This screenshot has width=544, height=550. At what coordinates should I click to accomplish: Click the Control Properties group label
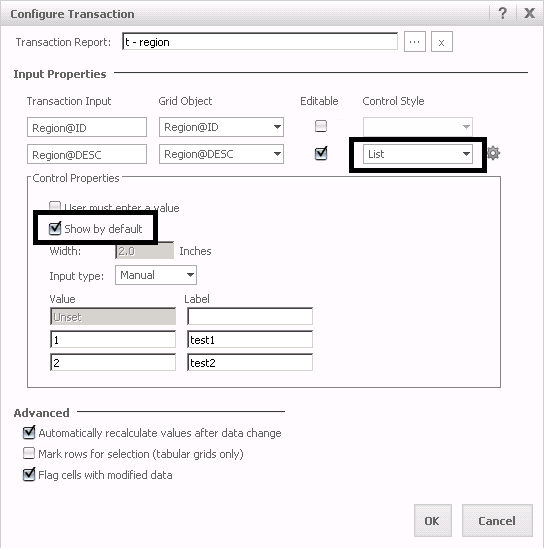point(76,178)
